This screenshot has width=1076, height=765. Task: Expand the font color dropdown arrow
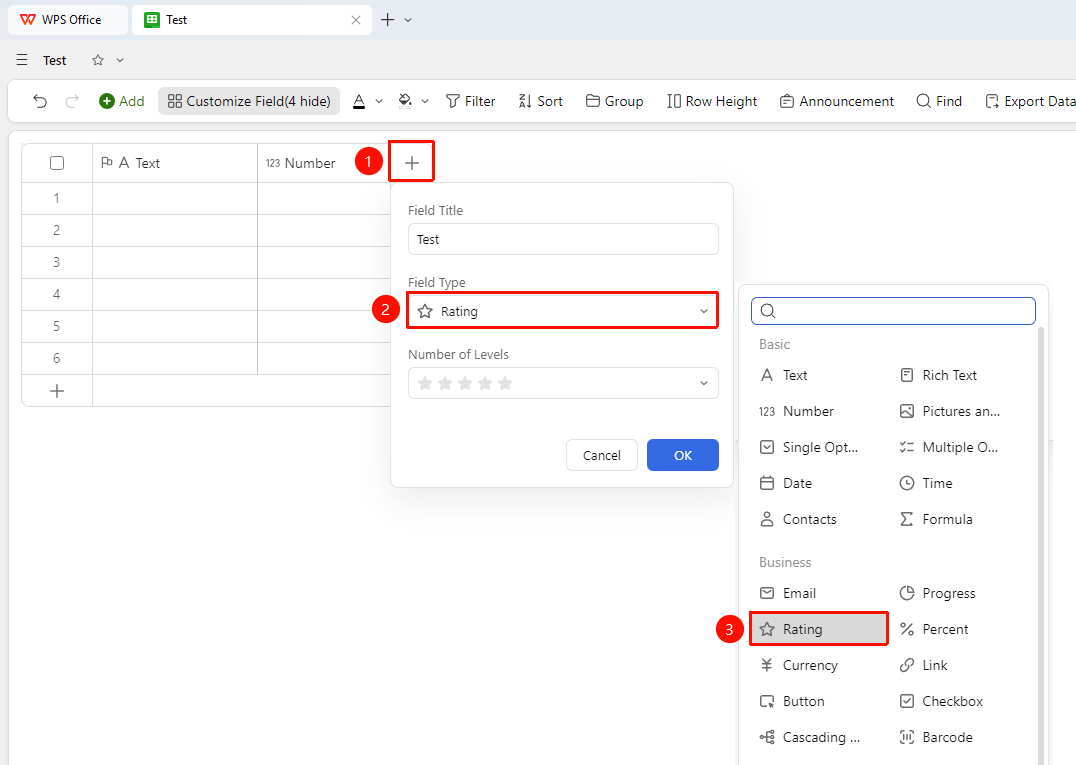[379, 102]
